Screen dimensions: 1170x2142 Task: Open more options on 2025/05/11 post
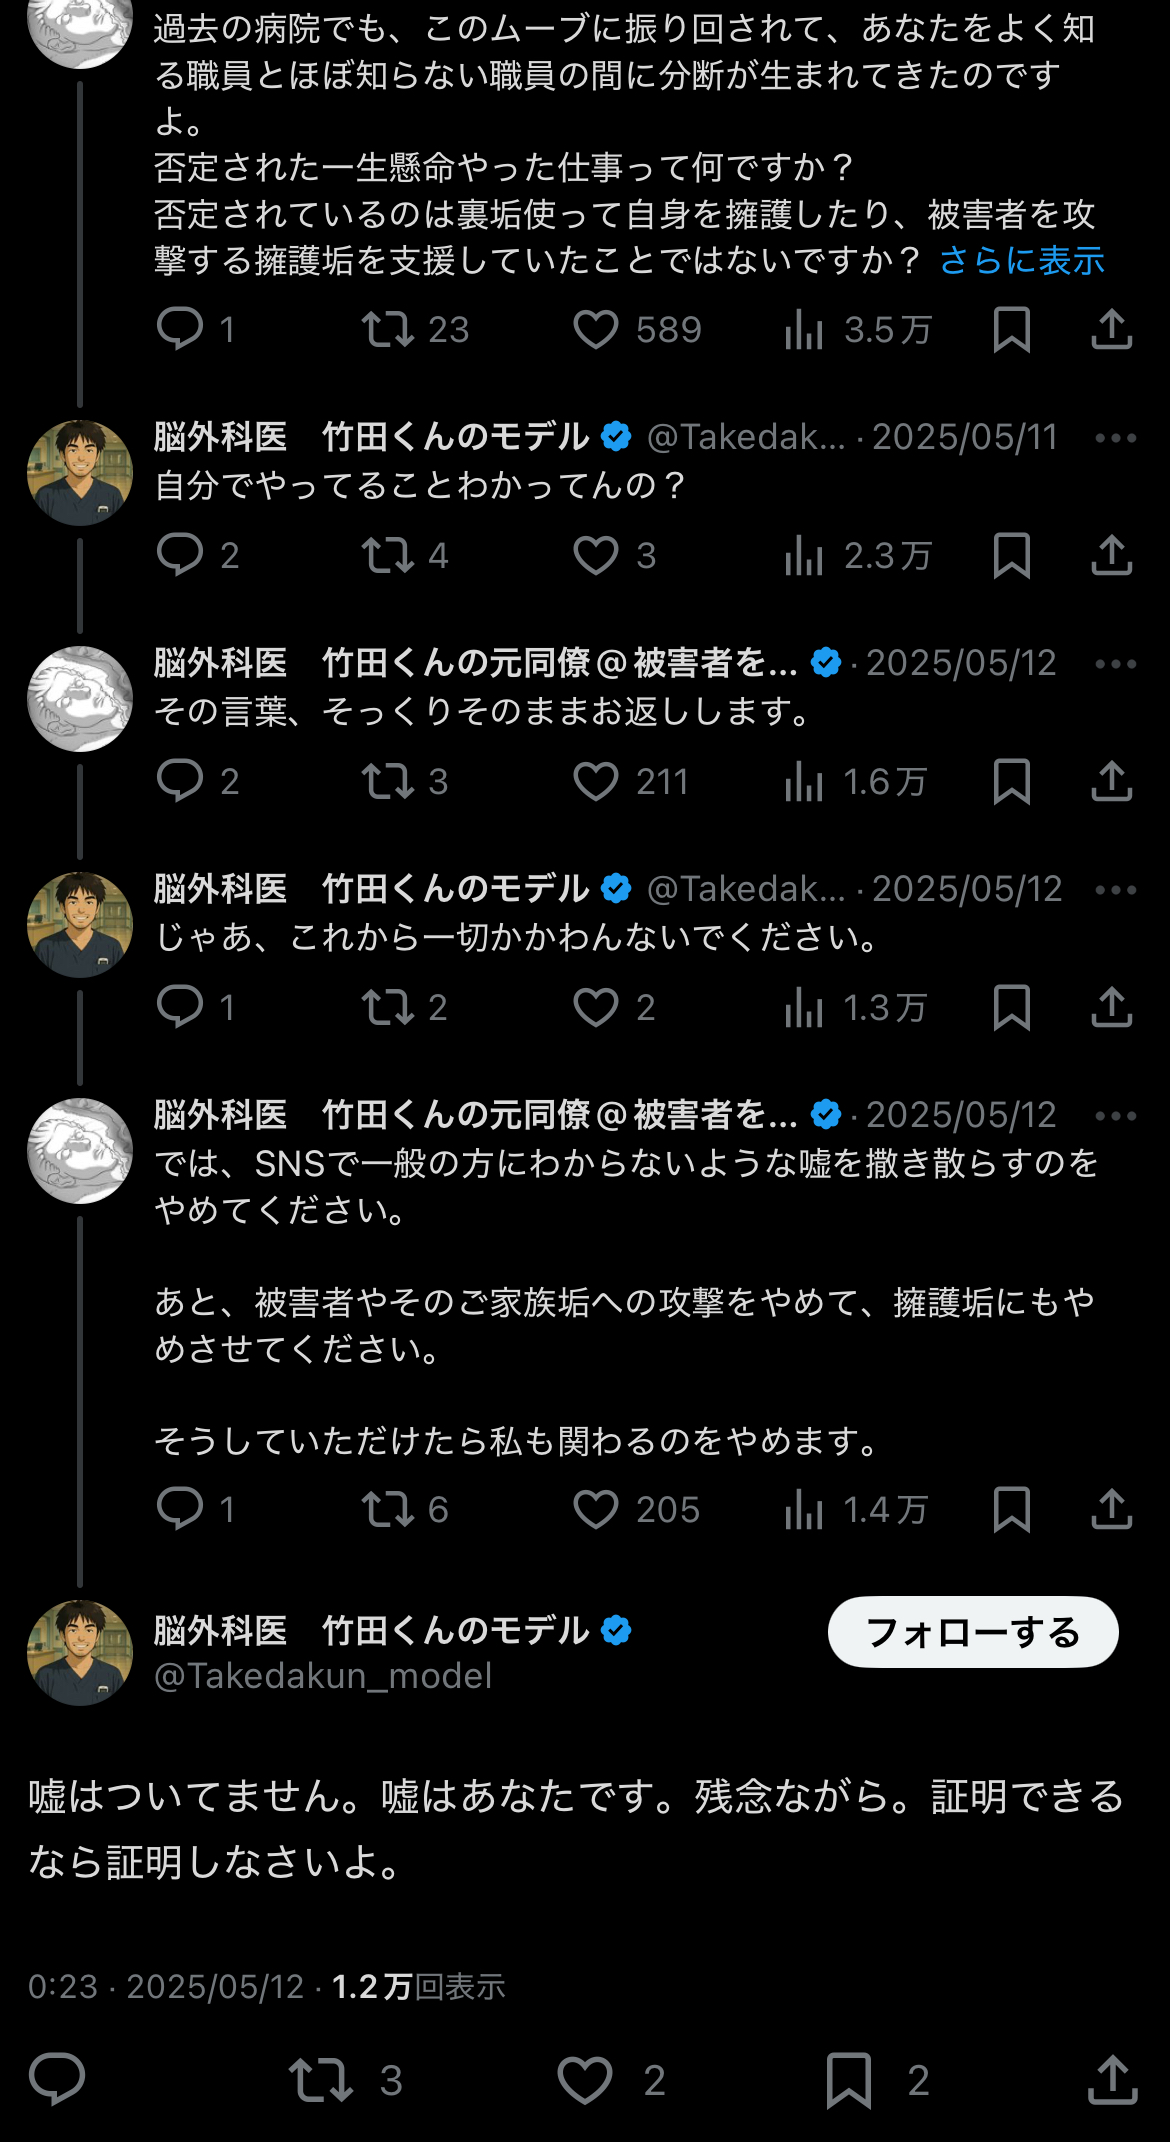click(1115, 438)
